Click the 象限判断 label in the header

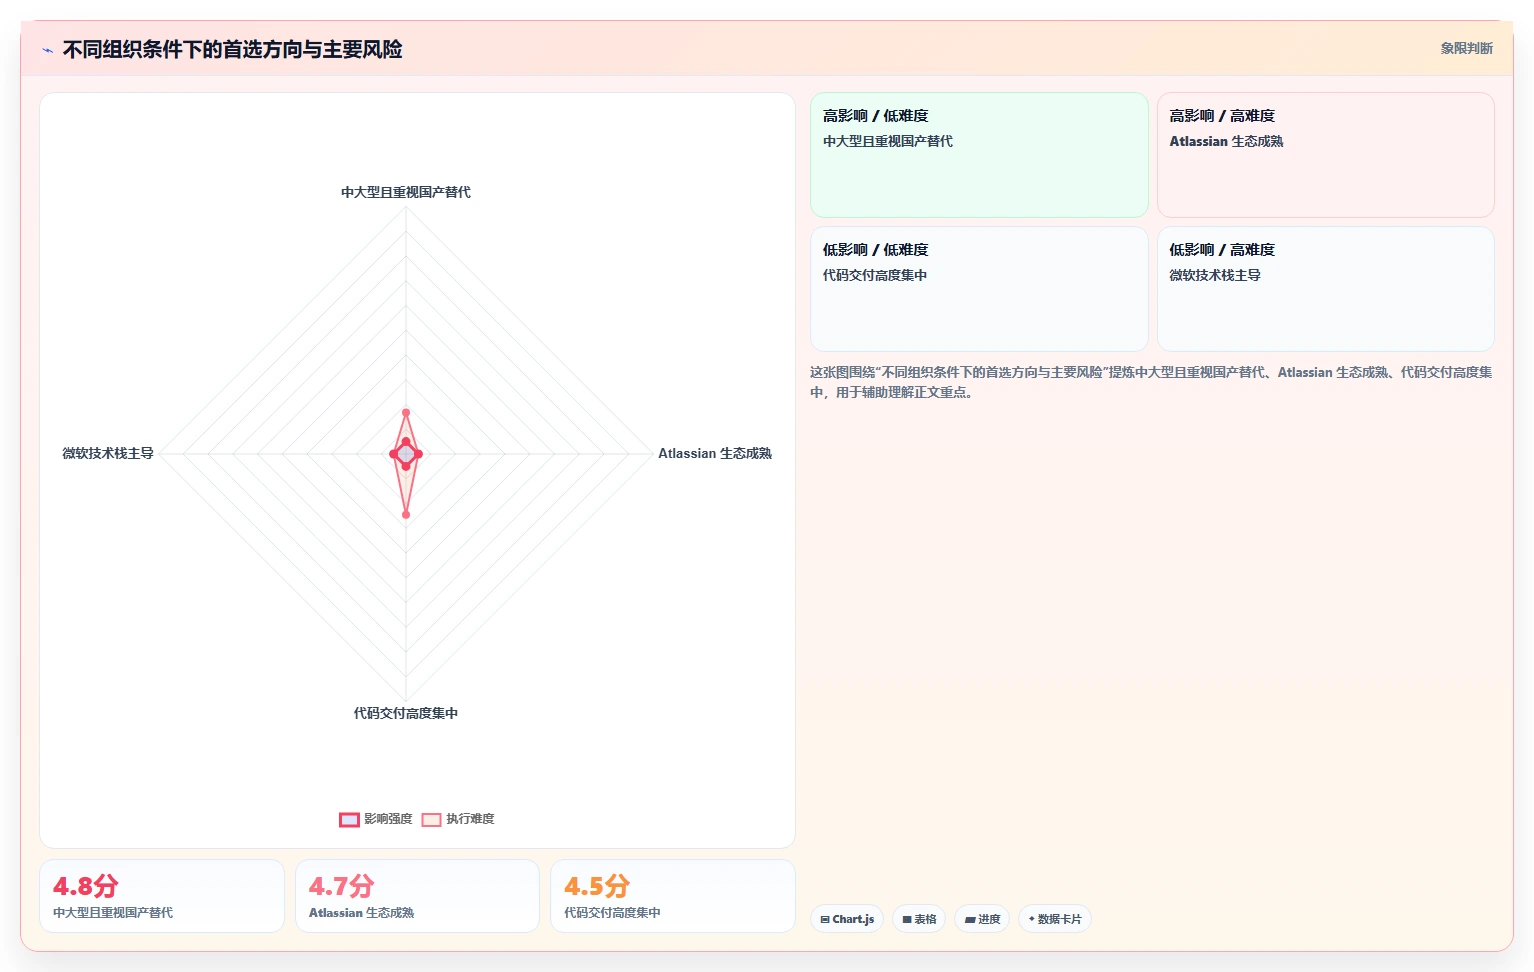point(1466,48)
